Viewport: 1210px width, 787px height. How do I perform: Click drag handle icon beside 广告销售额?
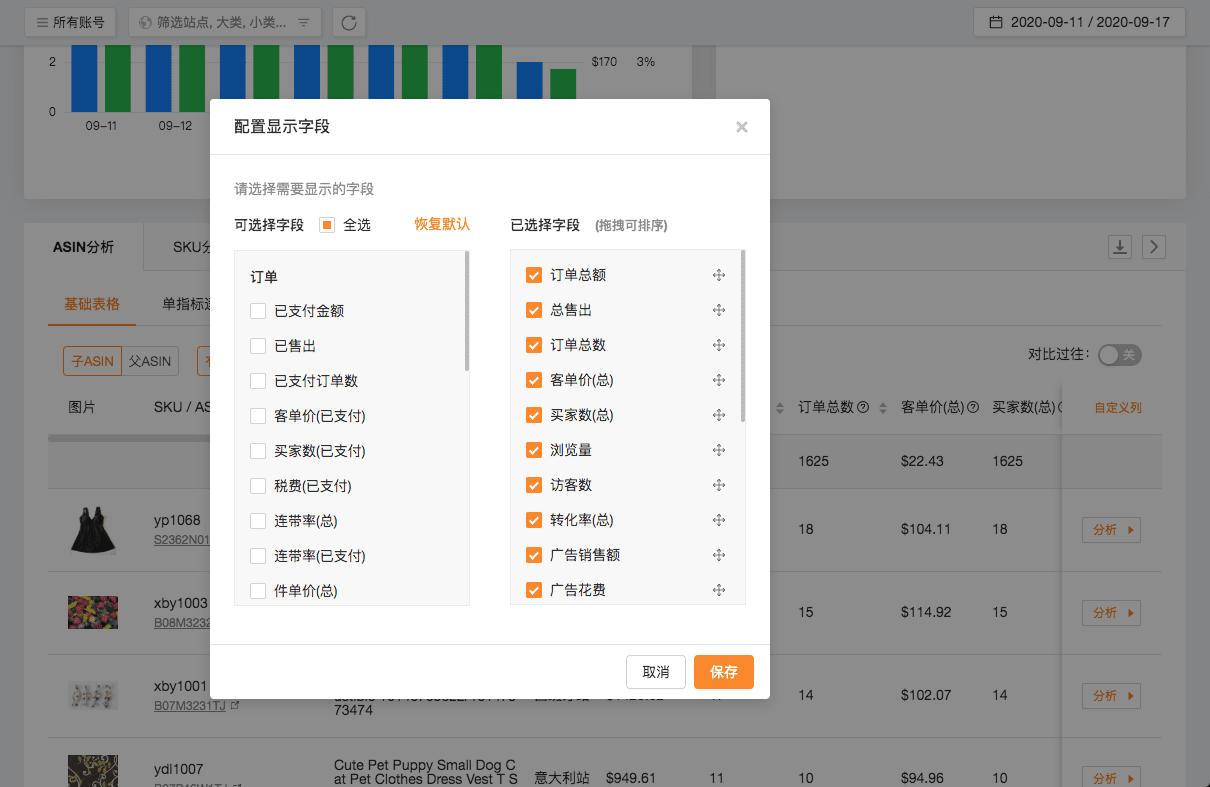point(718,555)
